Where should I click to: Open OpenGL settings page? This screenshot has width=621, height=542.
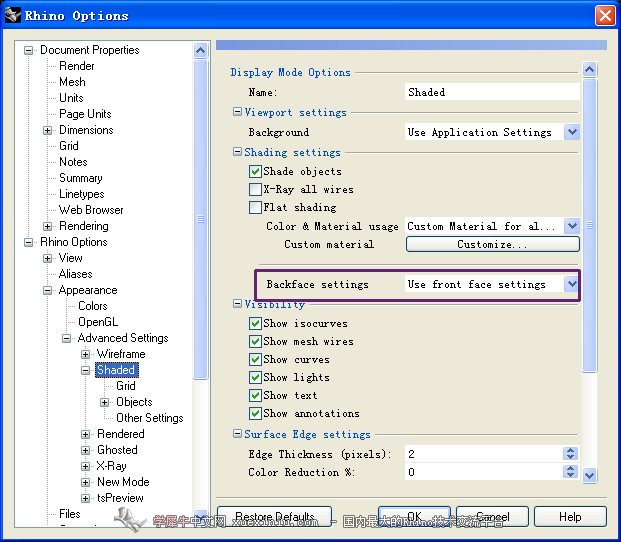98,322
